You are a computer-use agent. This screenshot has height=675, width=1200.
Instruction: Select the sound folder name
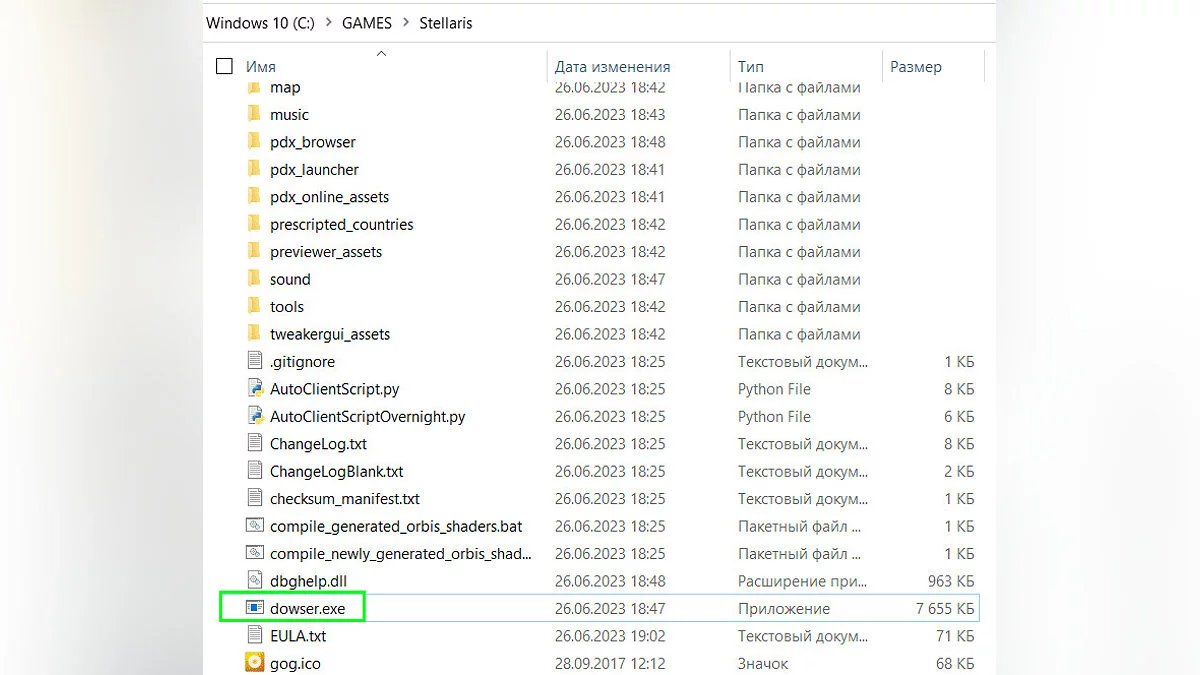coord(290,279)
